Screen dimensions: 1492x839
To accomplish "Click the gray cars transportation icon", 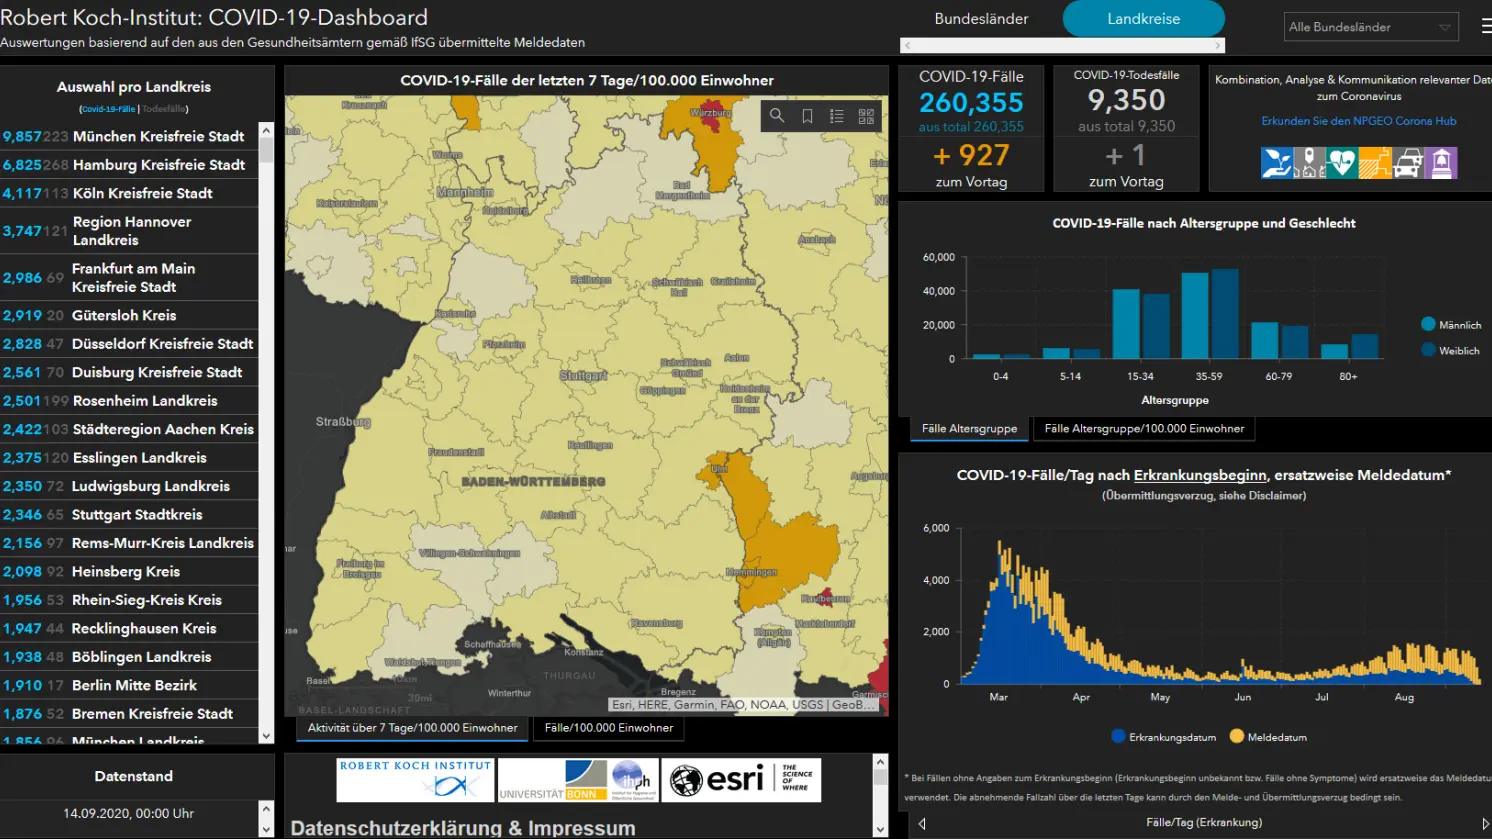I will 1408,163.
